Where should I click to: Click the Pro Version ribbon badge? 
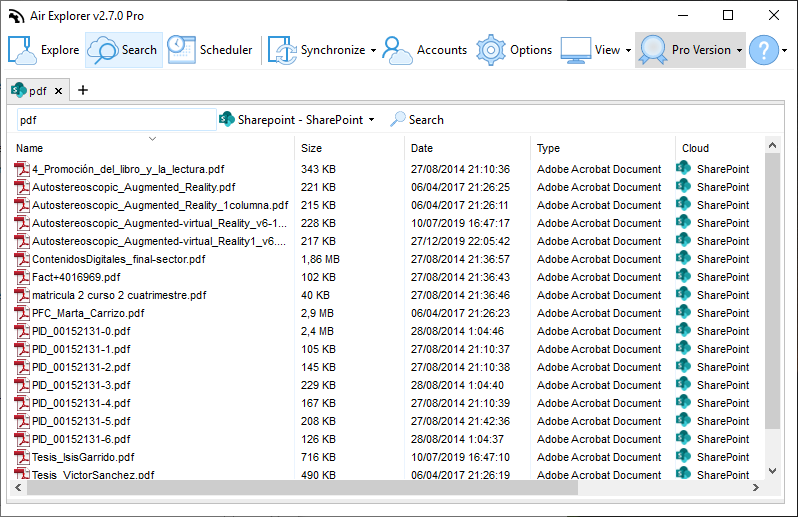[653, 50]
